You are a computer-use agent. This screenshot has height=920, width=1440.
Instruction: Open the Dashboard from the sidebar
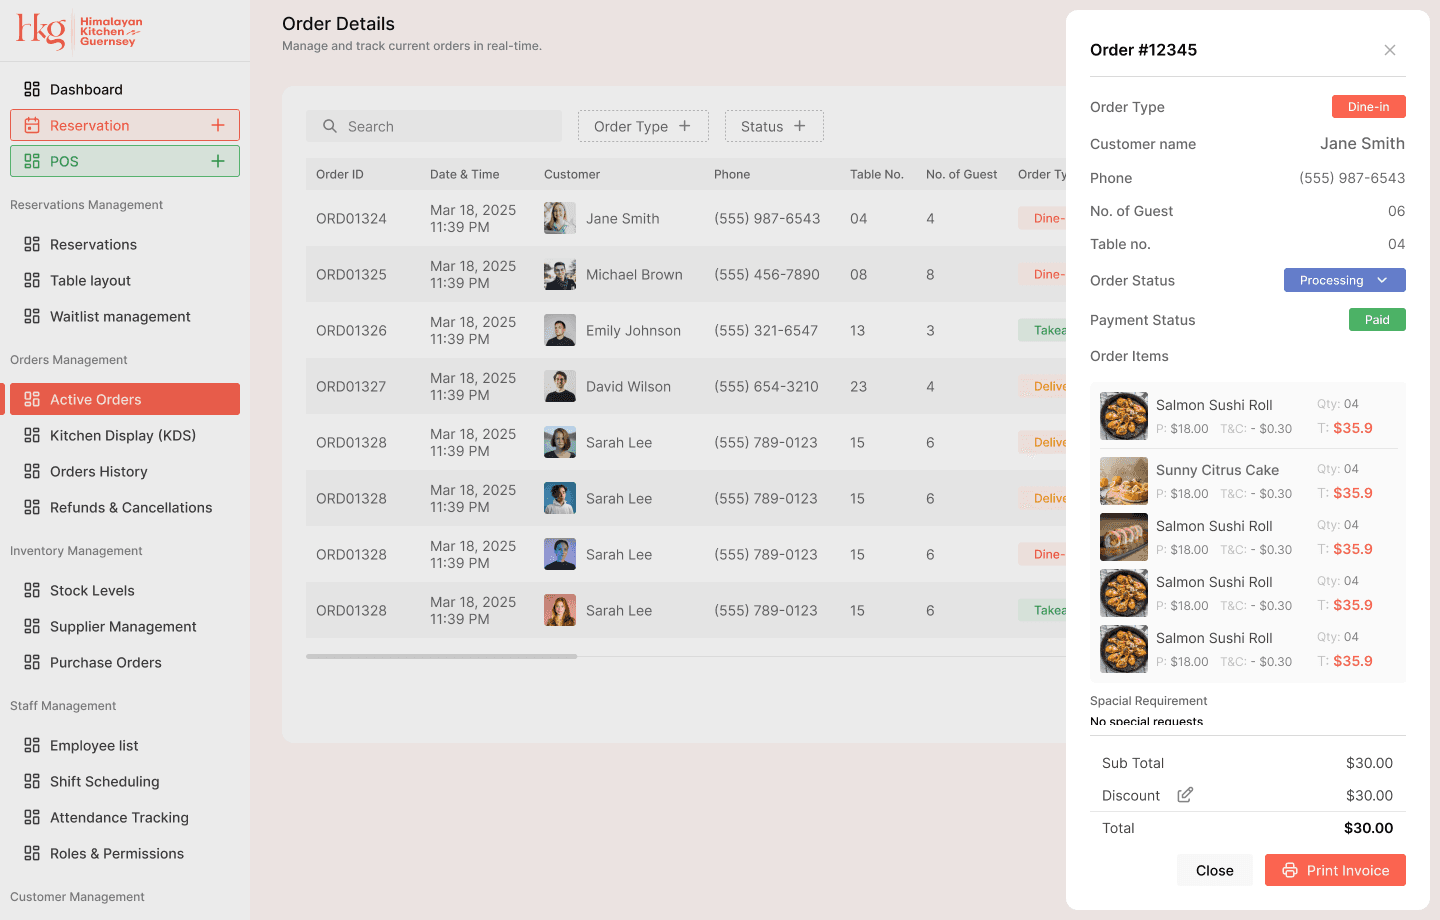(x=86, y=89)
